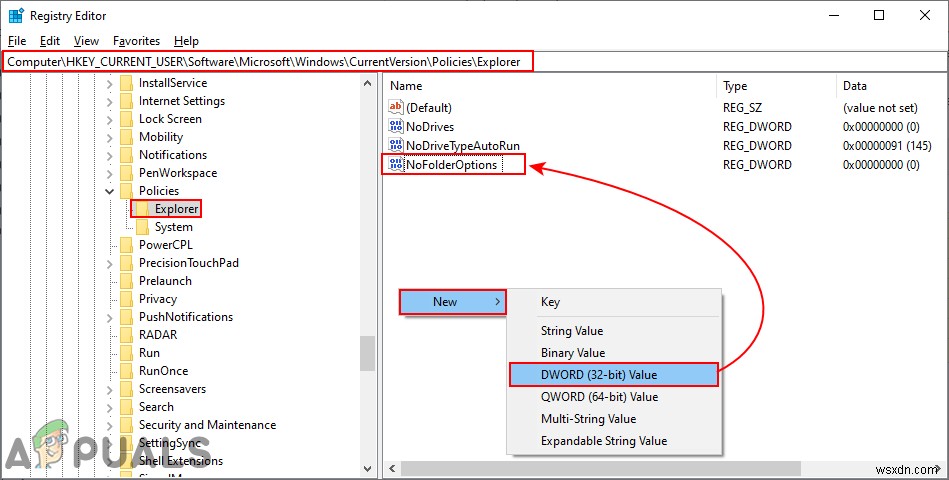
Task: Click the Registry Editor app icon in title bar
Action: point(15,16)
